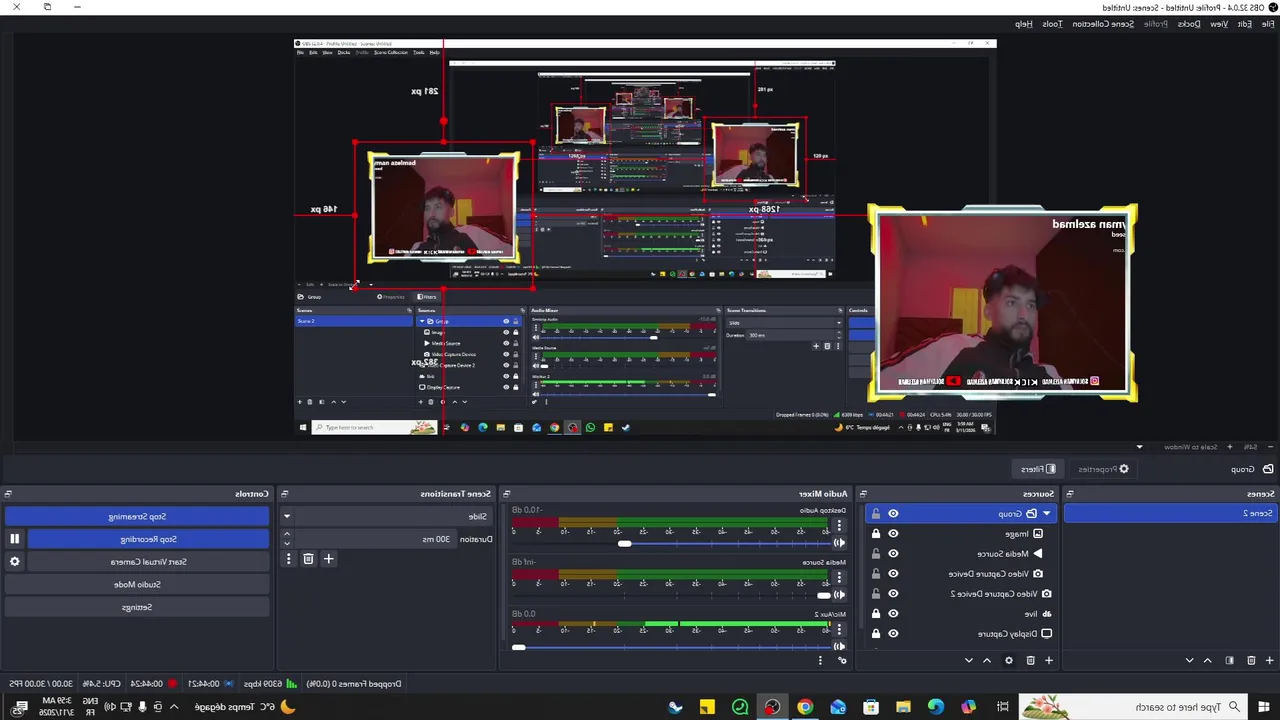The image size is (1280, 720).
Task: Click Stop Recording button
Action: [149, 539]
